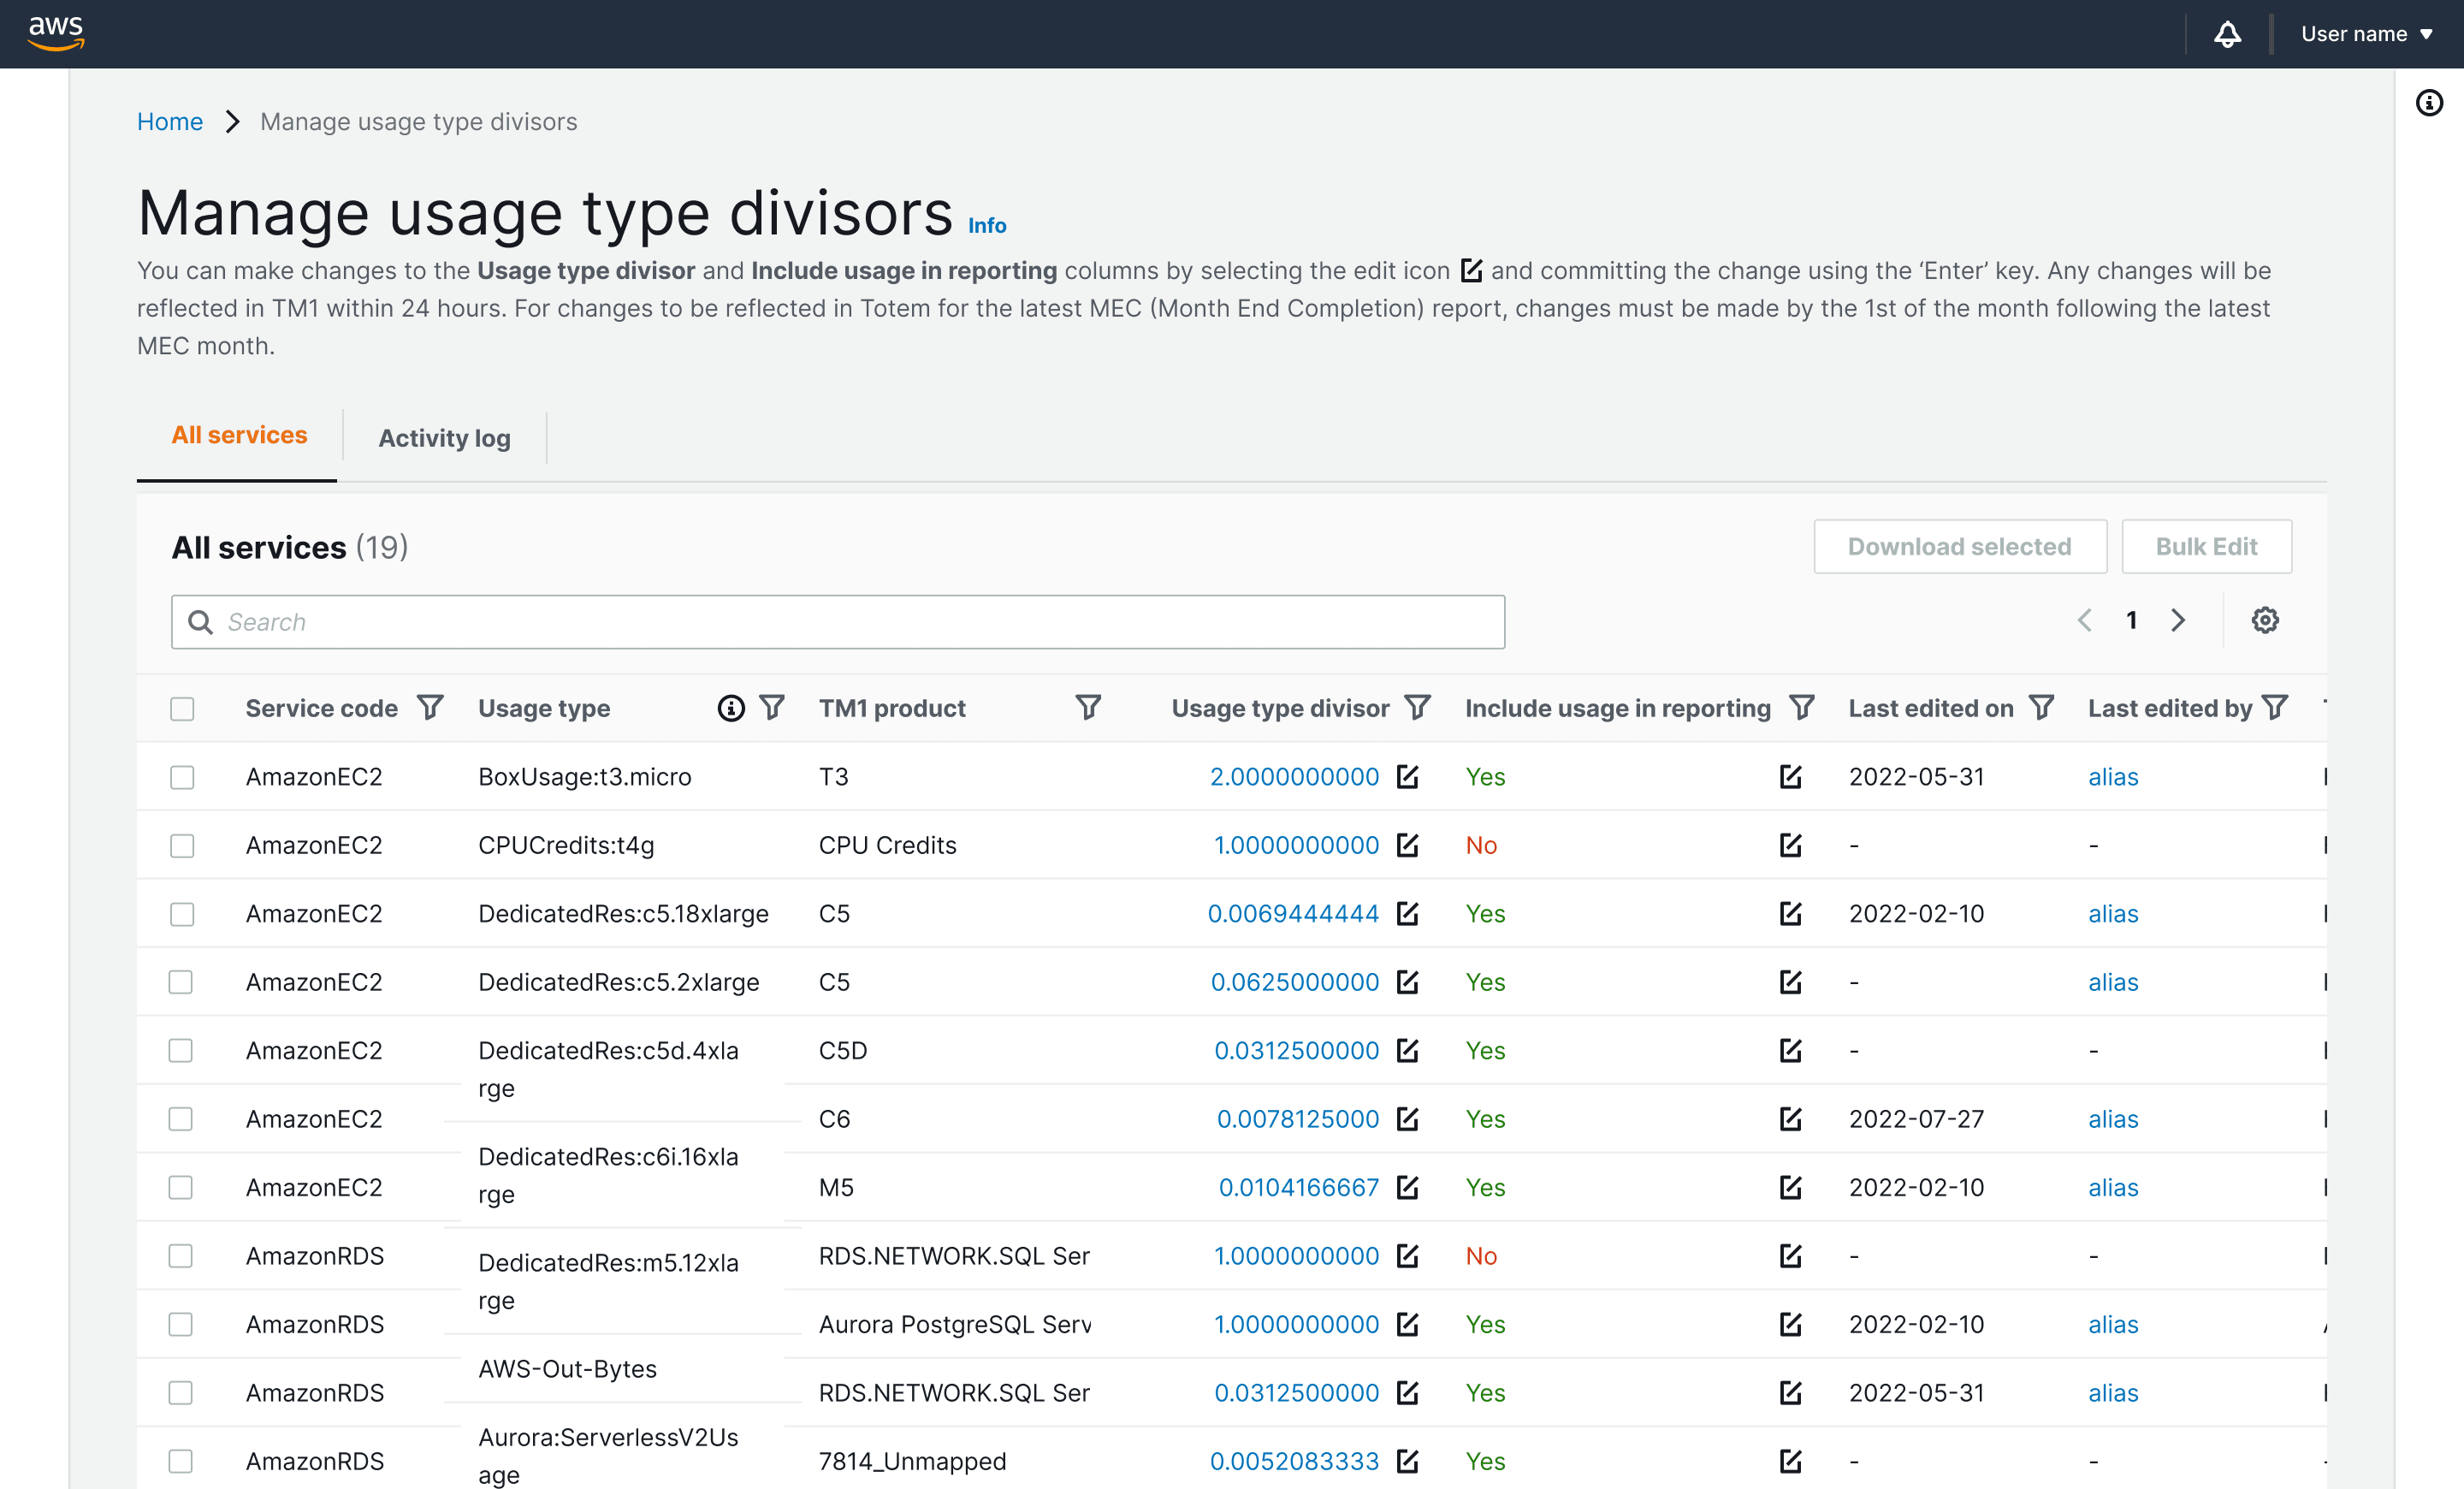
Task: Click the Bulk Edit button
Action: [x=2206, y=547]
